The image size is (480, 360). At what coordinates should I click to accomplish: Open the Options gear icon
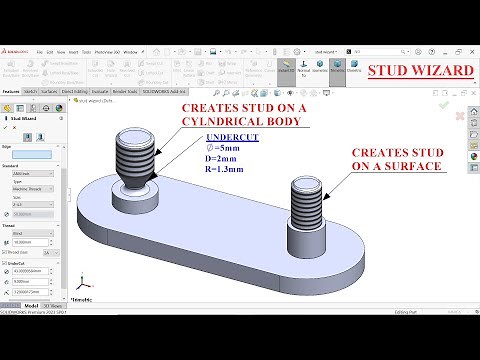297,52
